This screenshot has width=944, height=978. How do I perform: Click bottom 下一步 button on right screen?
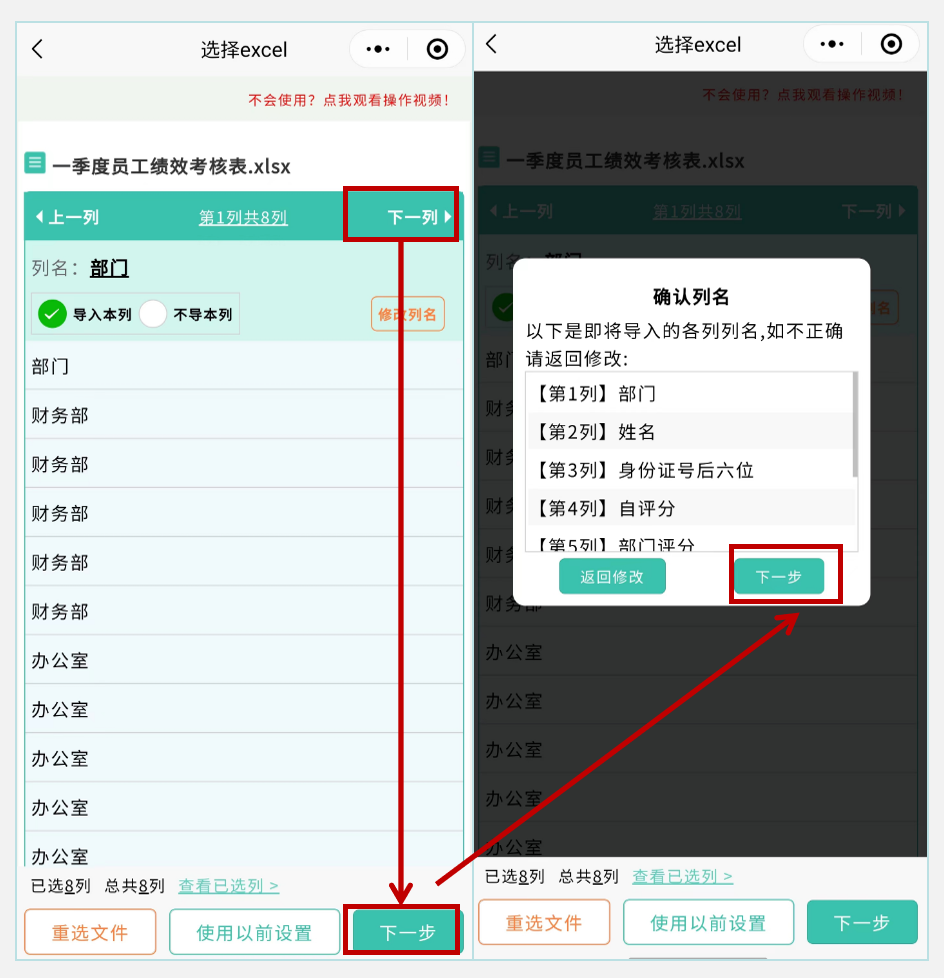click(x=862, y=922)
